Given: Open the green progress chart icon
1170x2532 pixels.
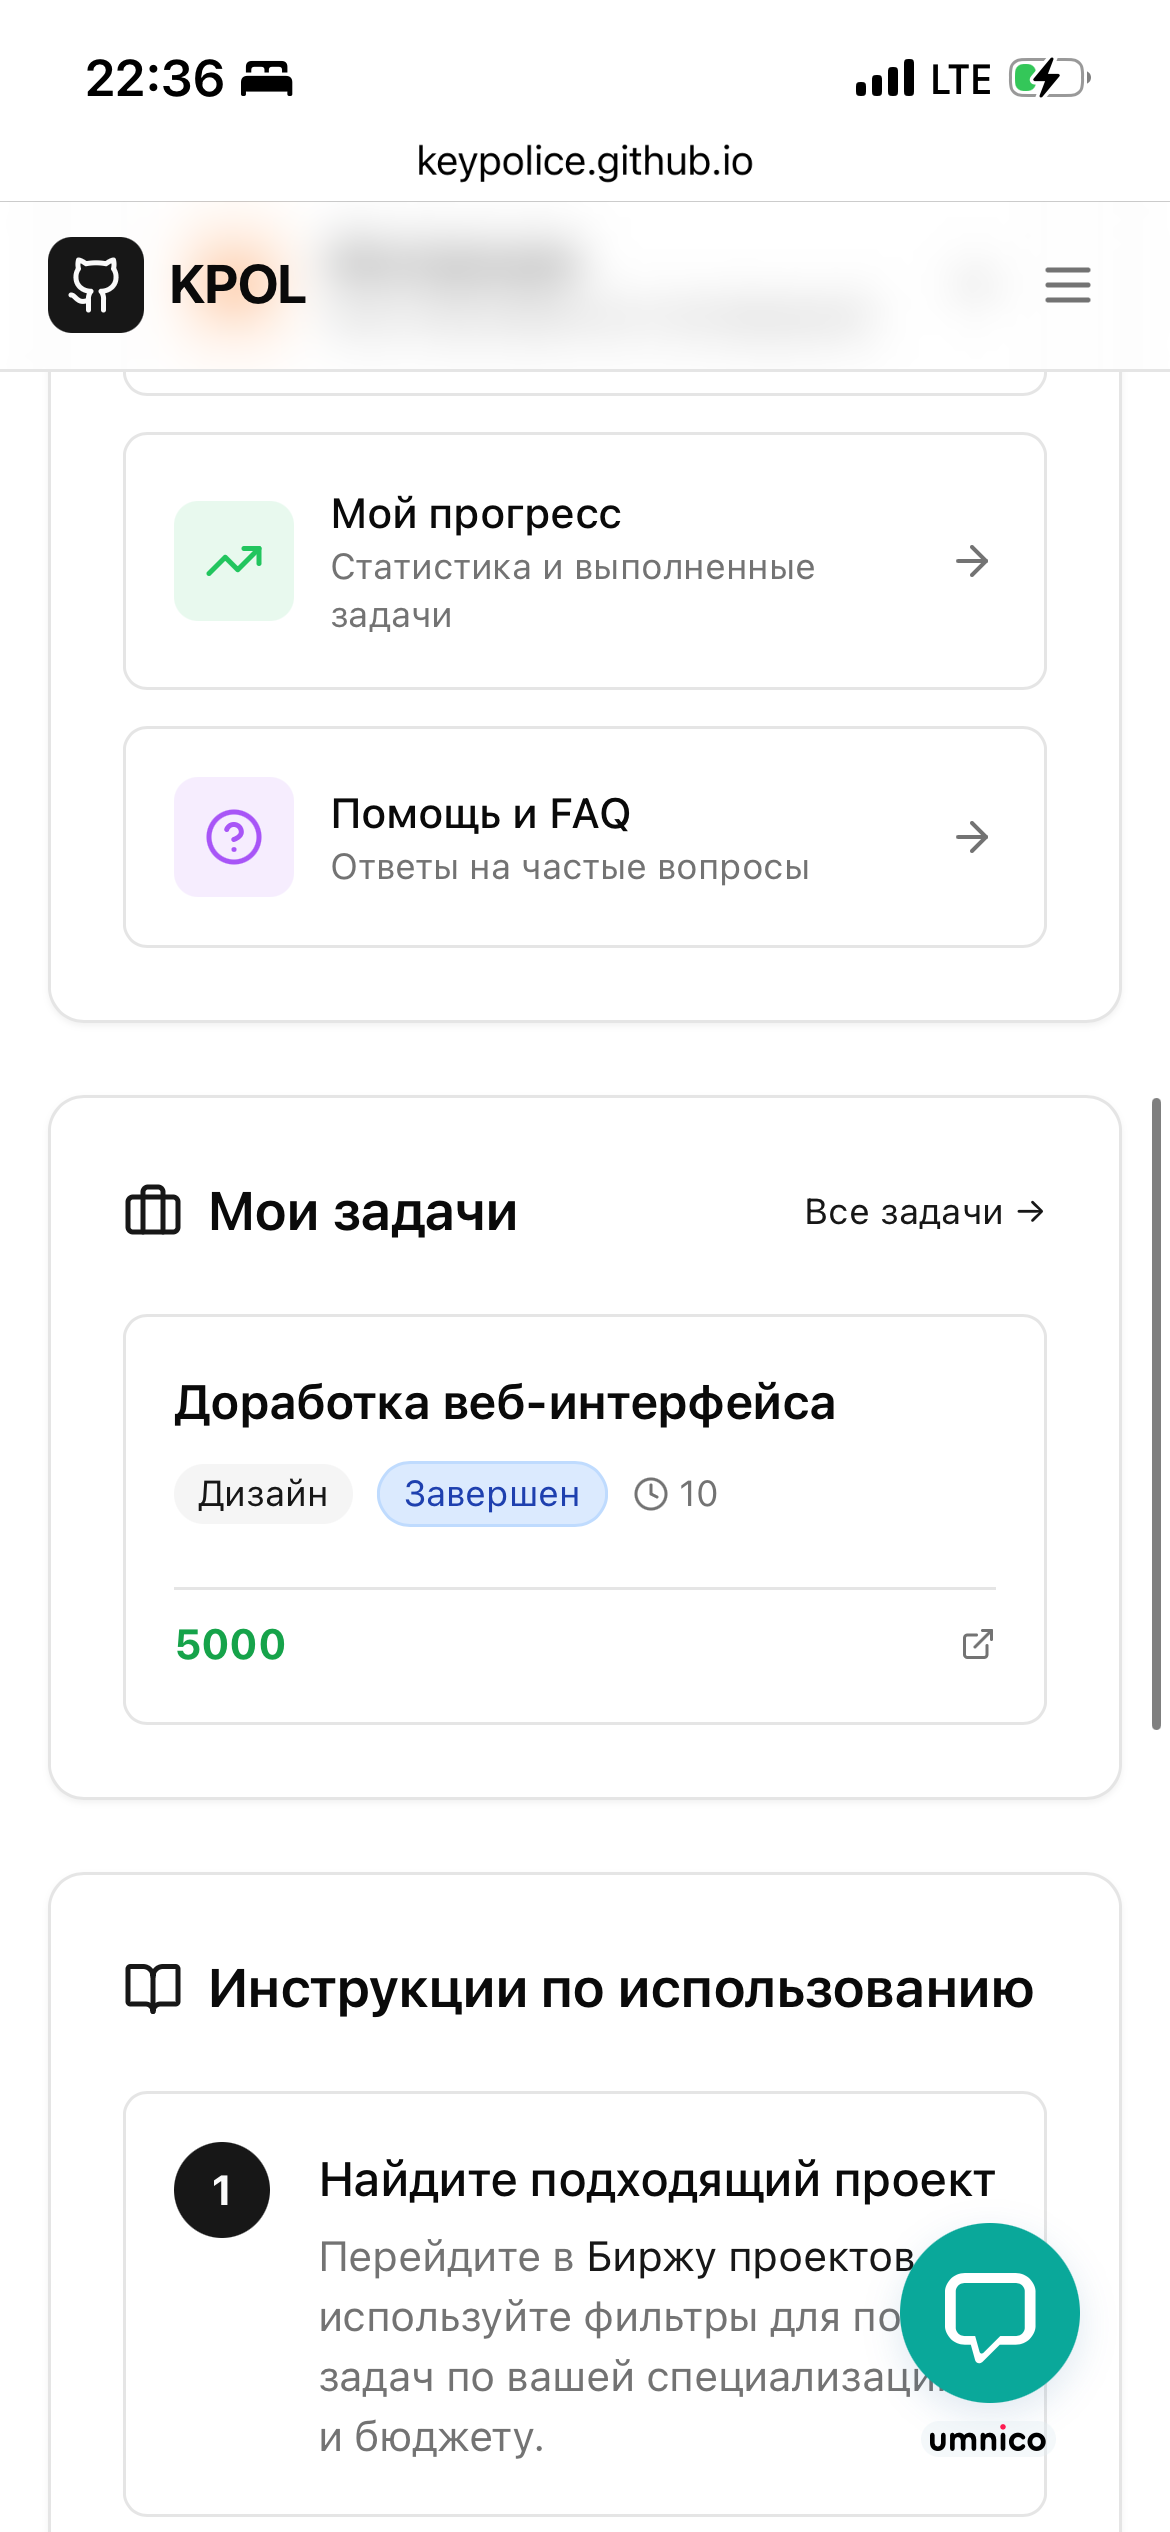Looking at the screenshot, I should click(x=233, y=560).
